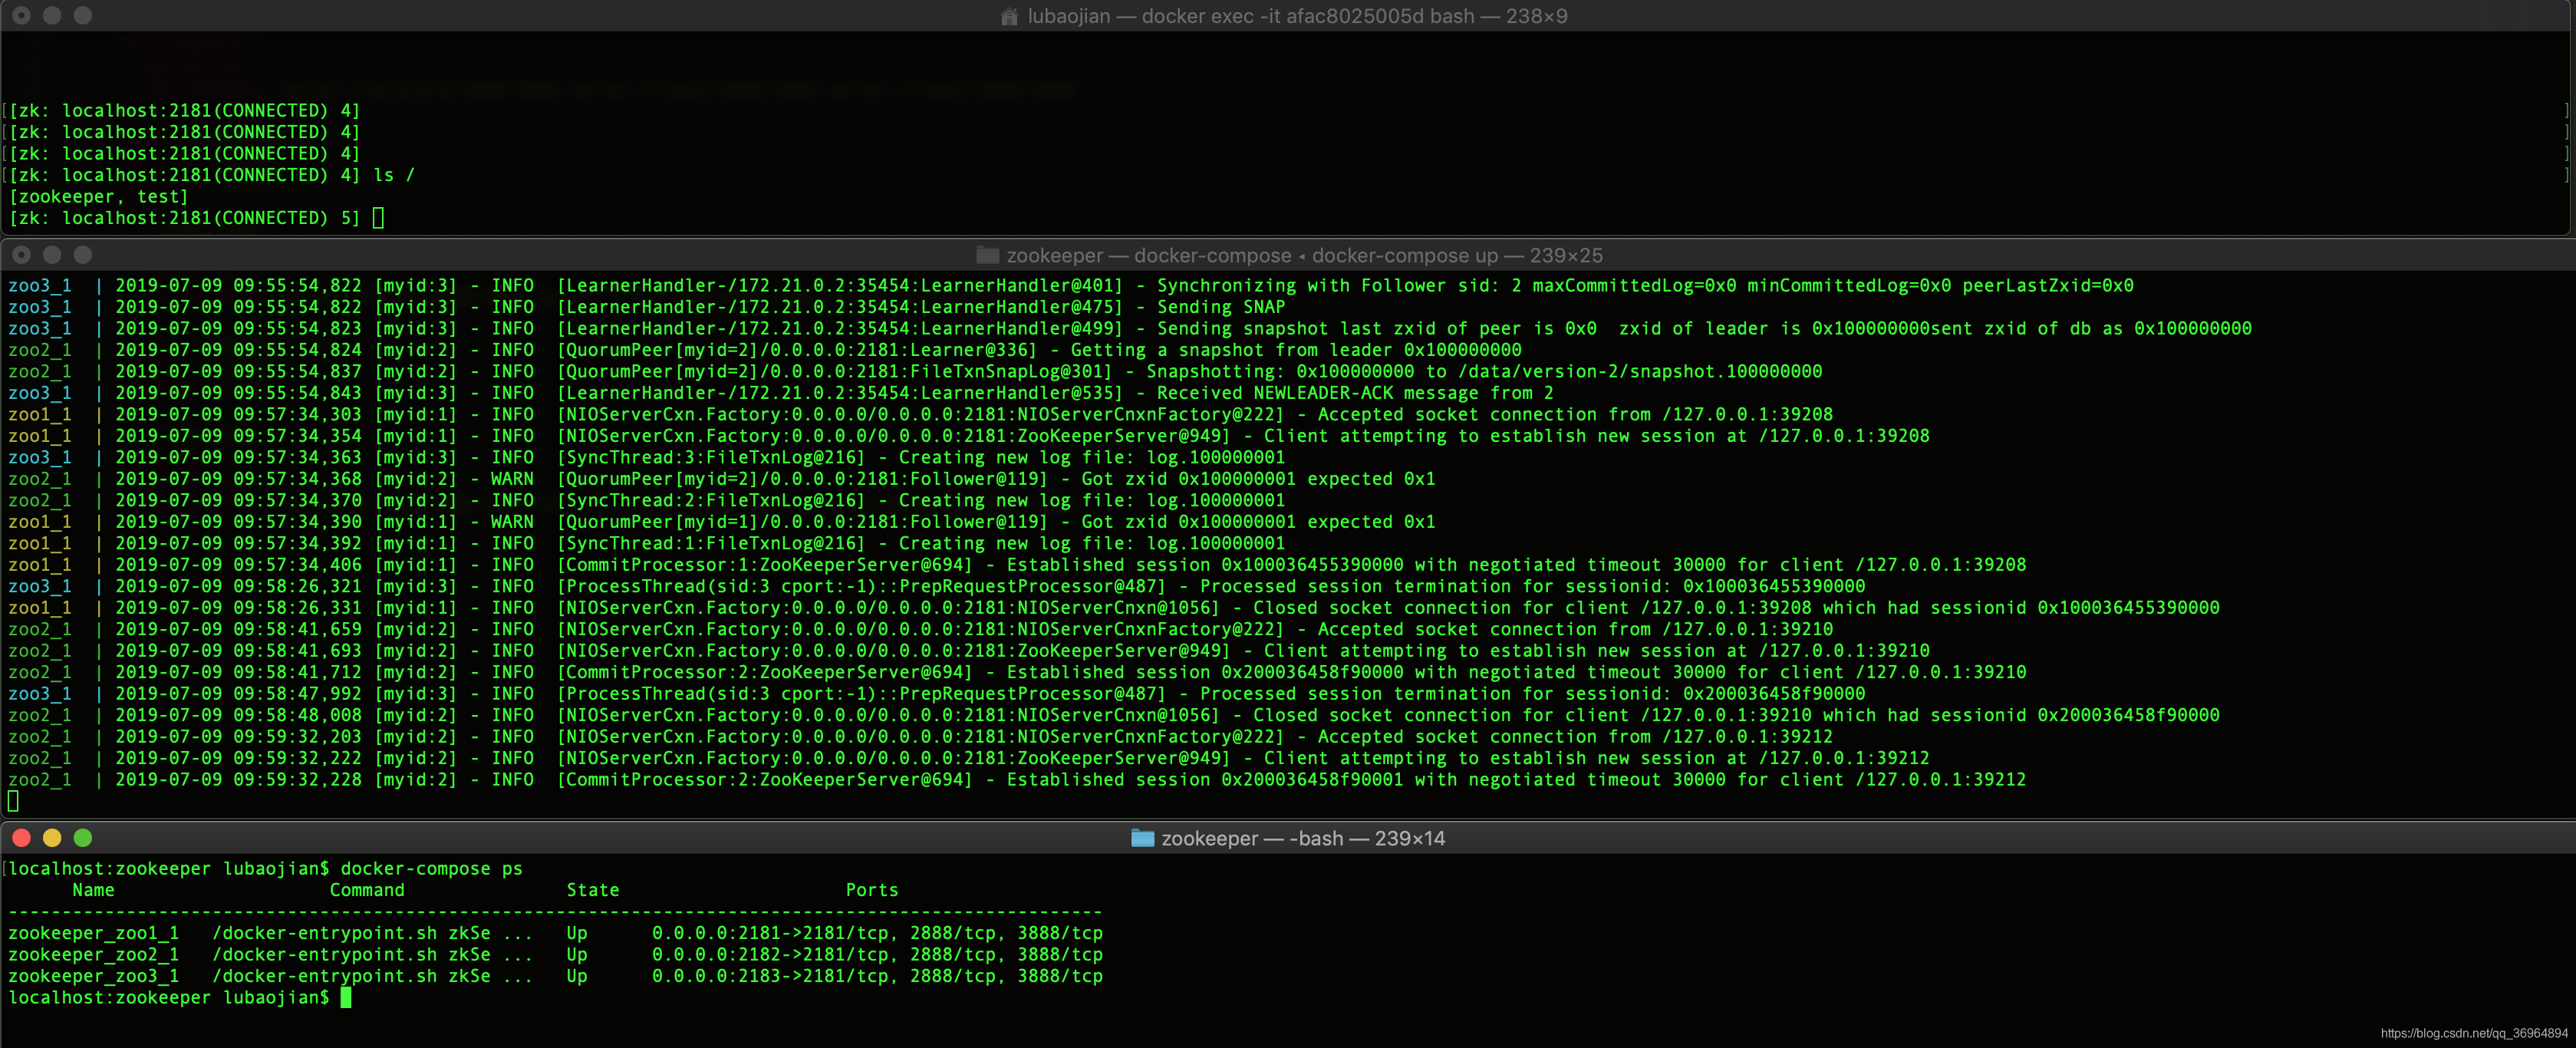
Task: Click the home icon in the lubaojian window title
Action: [x=1009, y=16]
